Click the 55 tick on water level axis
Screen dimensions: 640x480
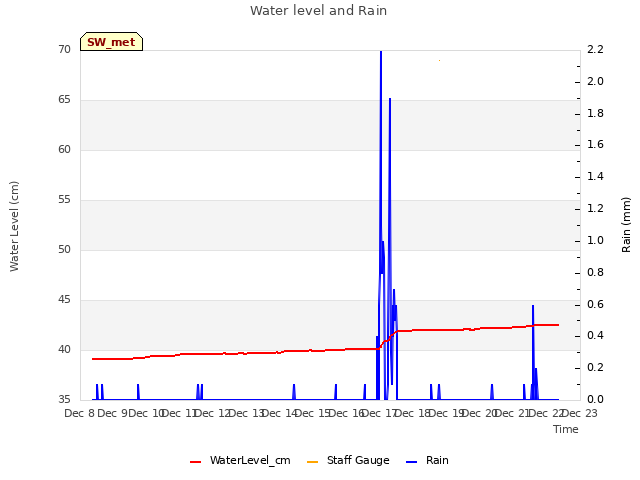[64, 200]
